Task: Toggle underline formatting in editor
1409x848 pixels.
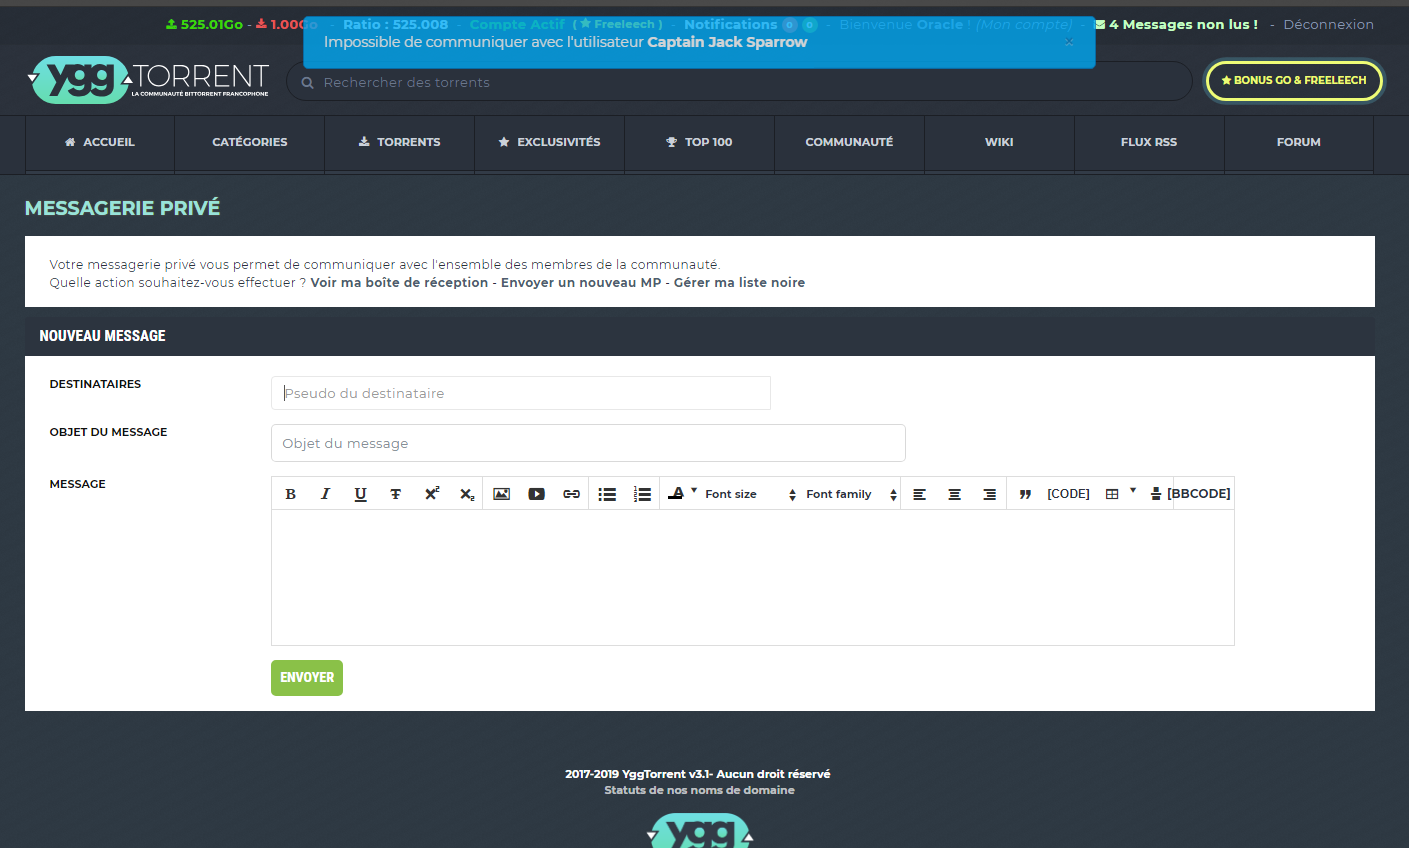Action: tap(360, 494)
